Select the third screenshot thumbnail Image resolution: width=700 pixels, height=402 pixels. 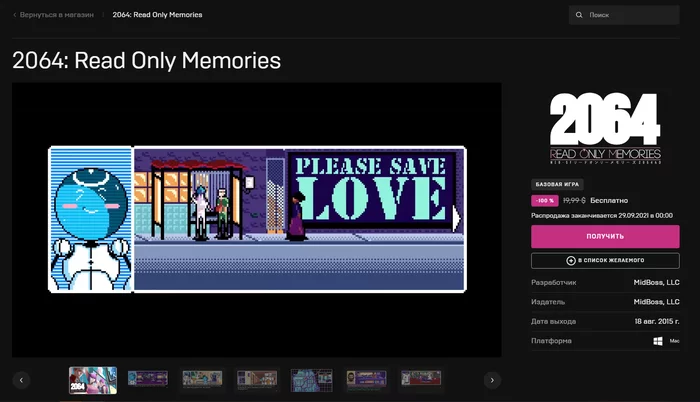pos(202,378)
